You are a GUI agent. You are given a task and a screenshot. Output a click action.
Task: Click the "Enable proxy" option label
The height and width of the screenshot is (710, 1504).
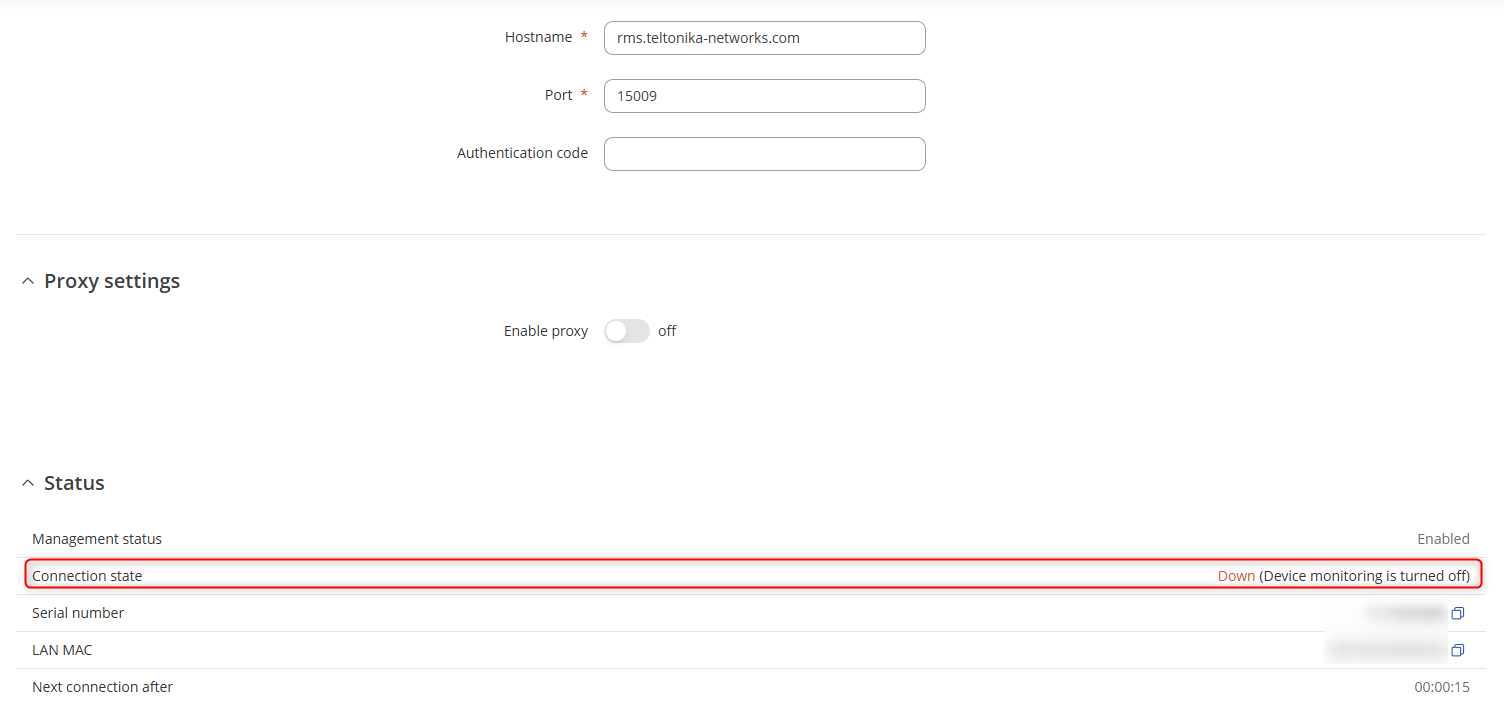click(x=546, y=331)
